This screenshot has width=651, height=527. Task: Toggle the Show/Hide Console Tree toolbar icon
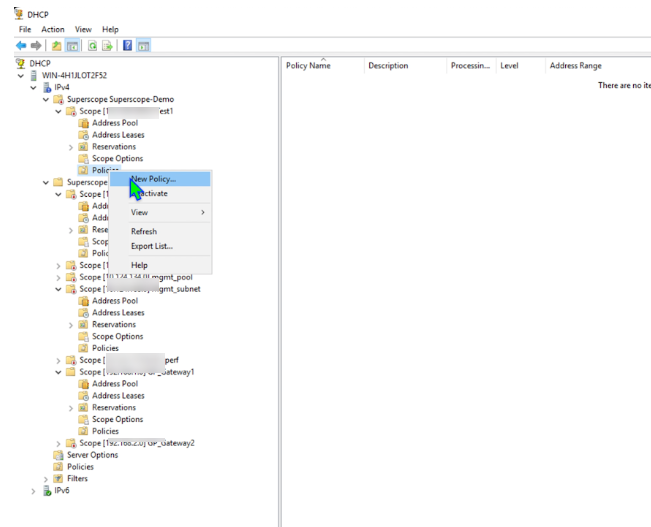tap(73, 46)
